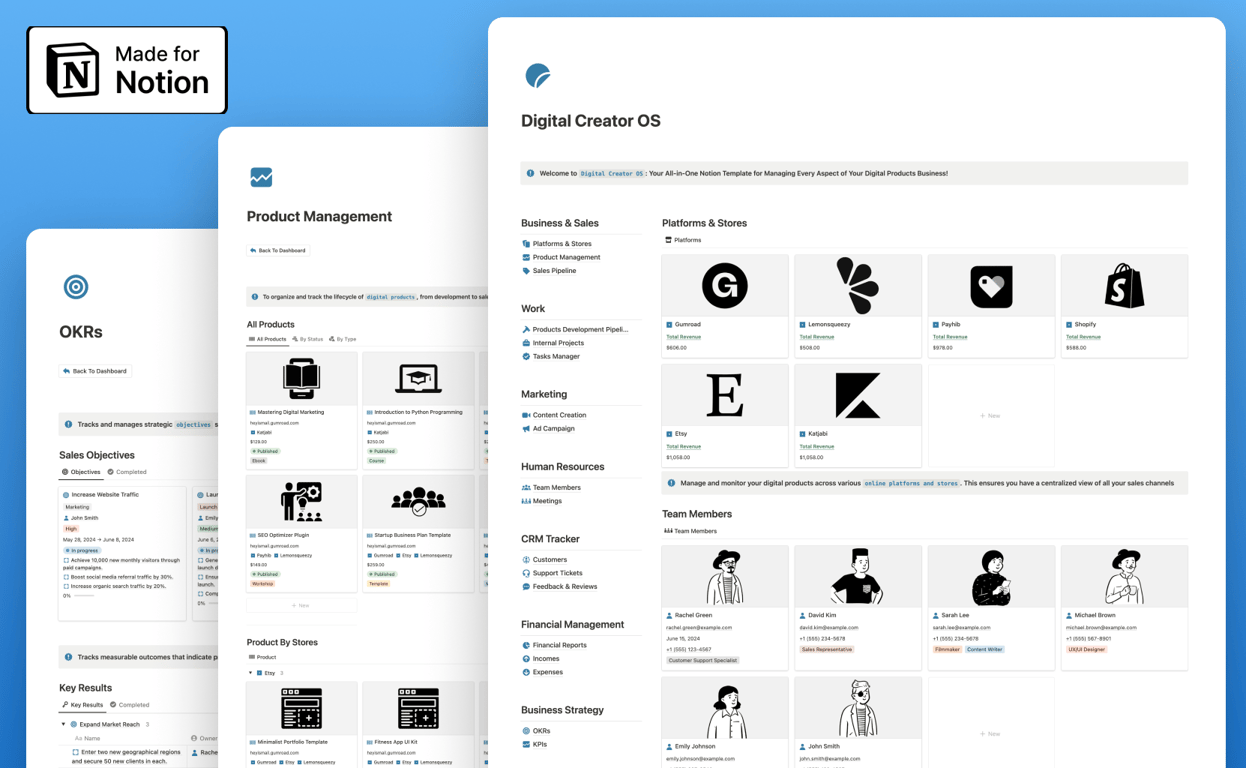Viewport: 1246px width, 768px height.
Task: Click the Payhip heart logo image
Action: 991,286
